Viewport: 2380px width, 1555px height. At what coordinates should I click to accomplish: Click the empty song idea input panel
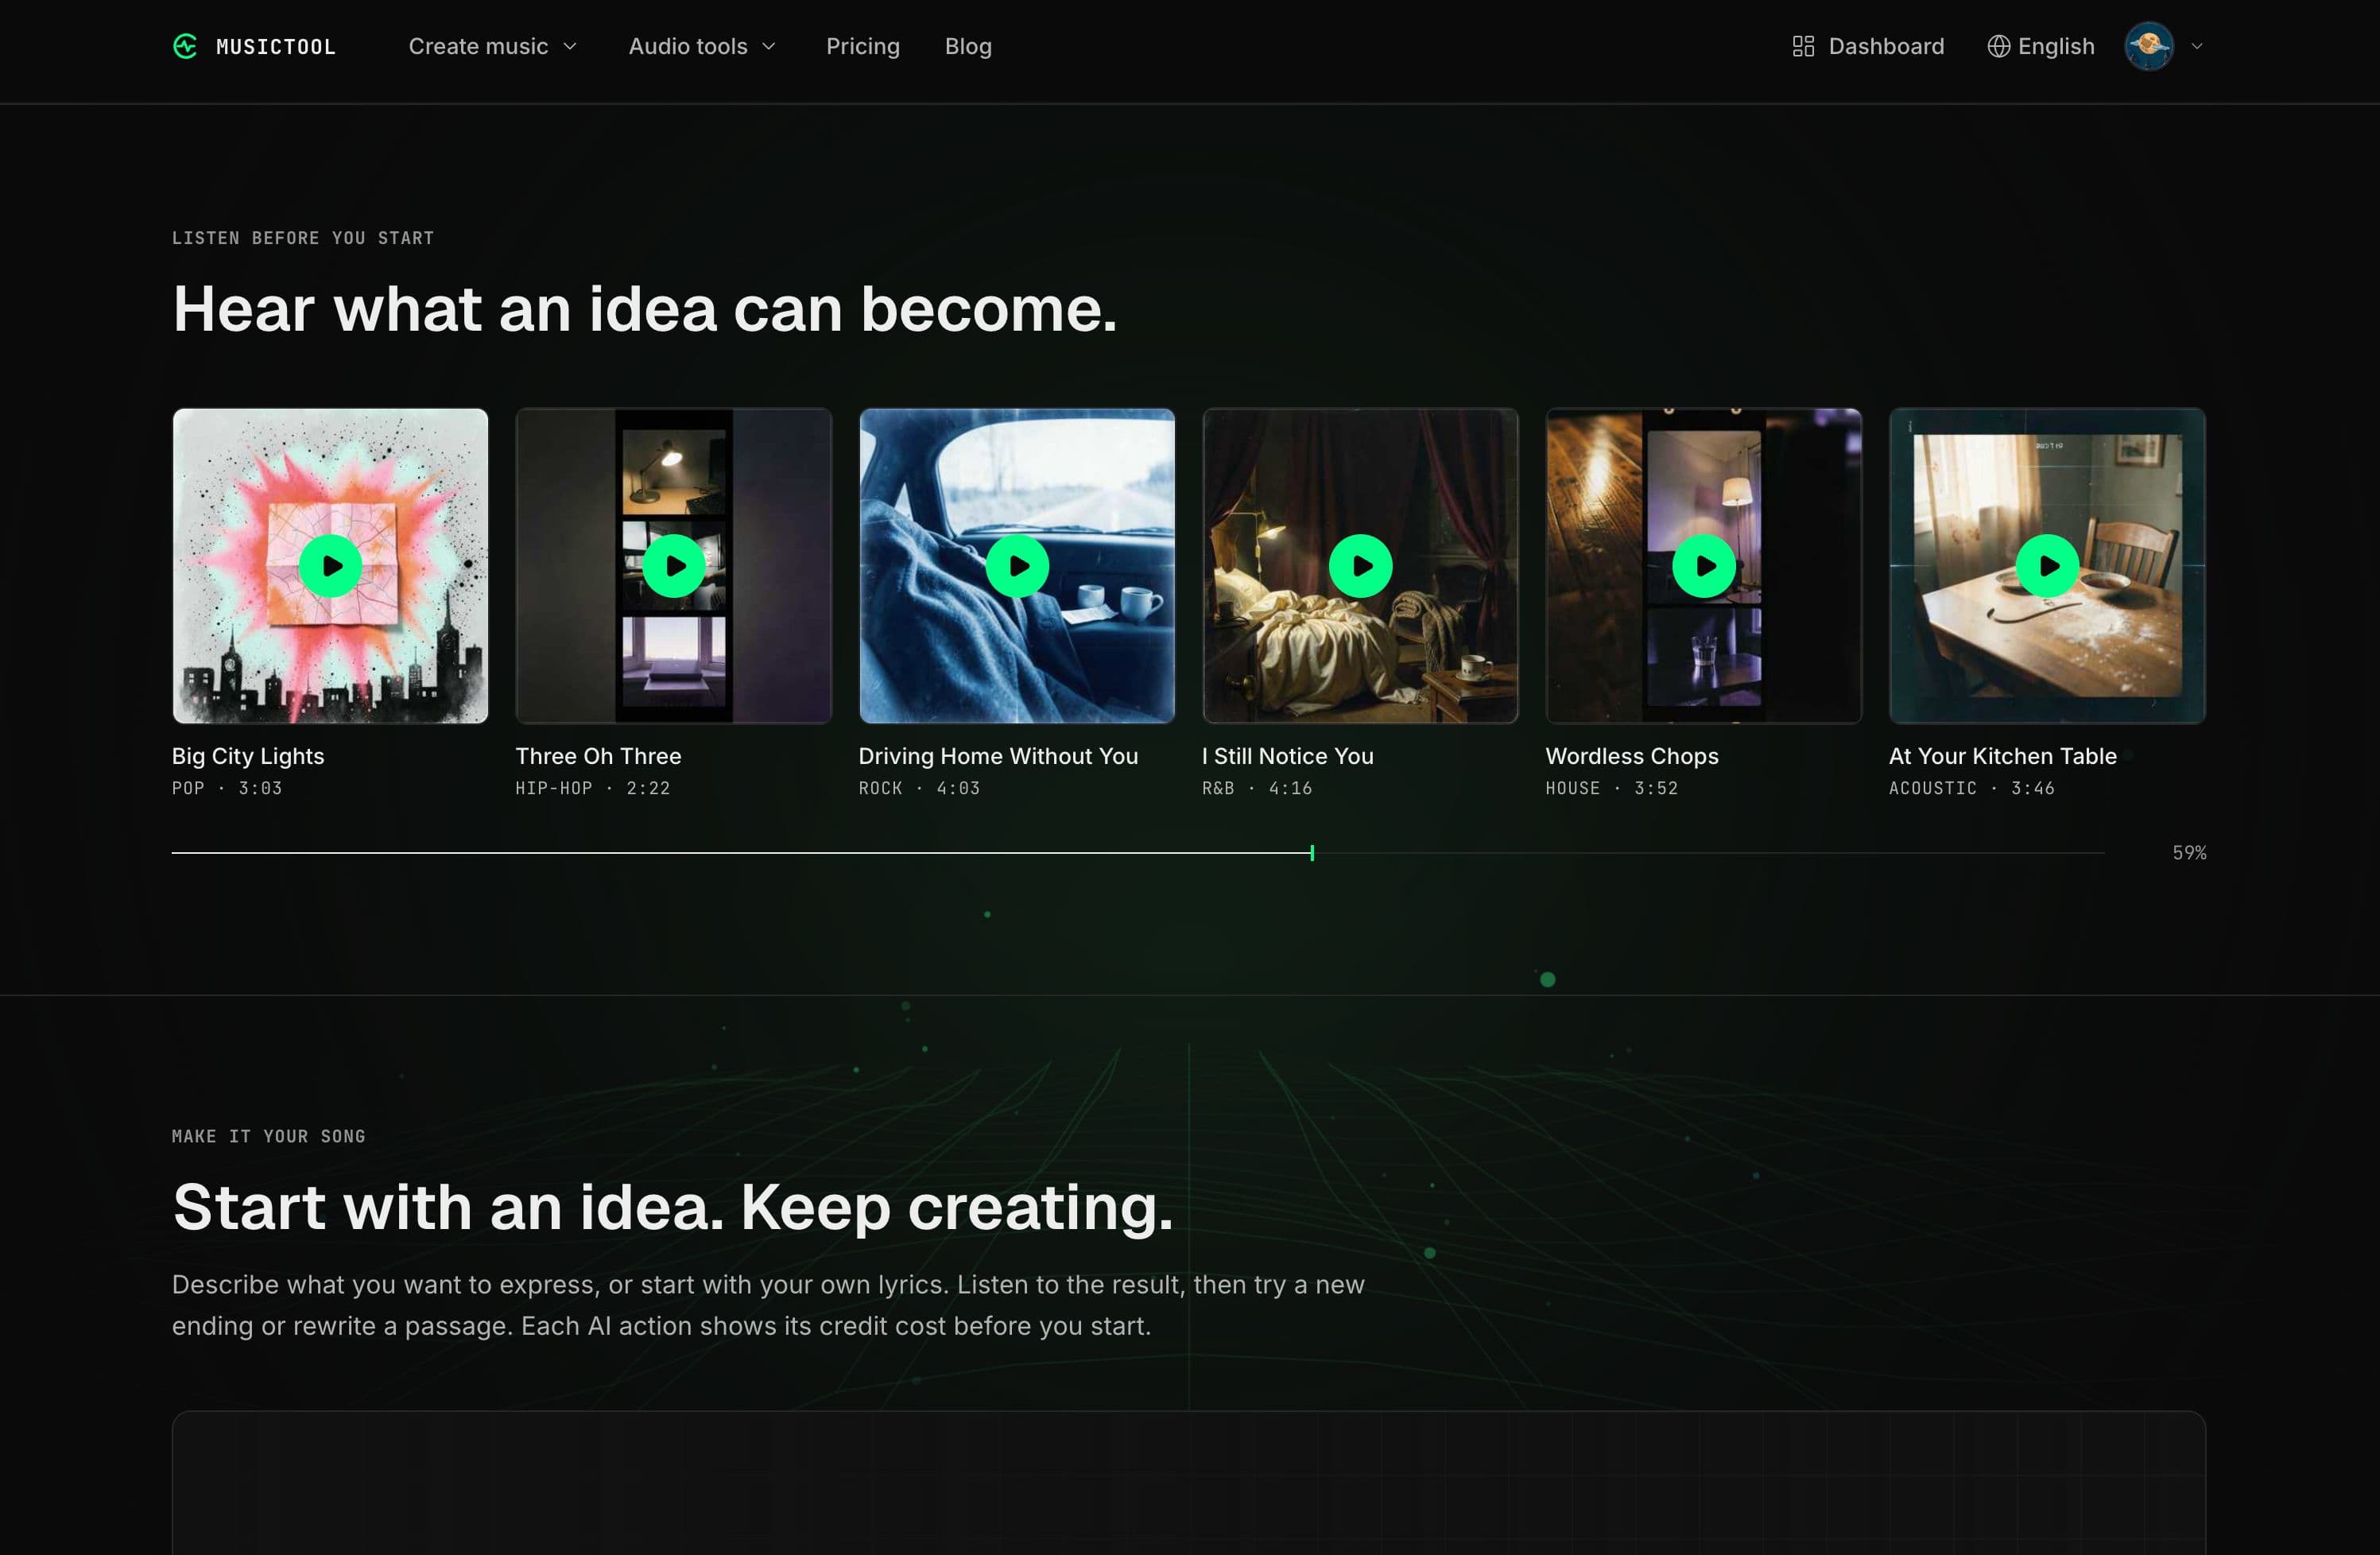click(x=1189, y=1483)
